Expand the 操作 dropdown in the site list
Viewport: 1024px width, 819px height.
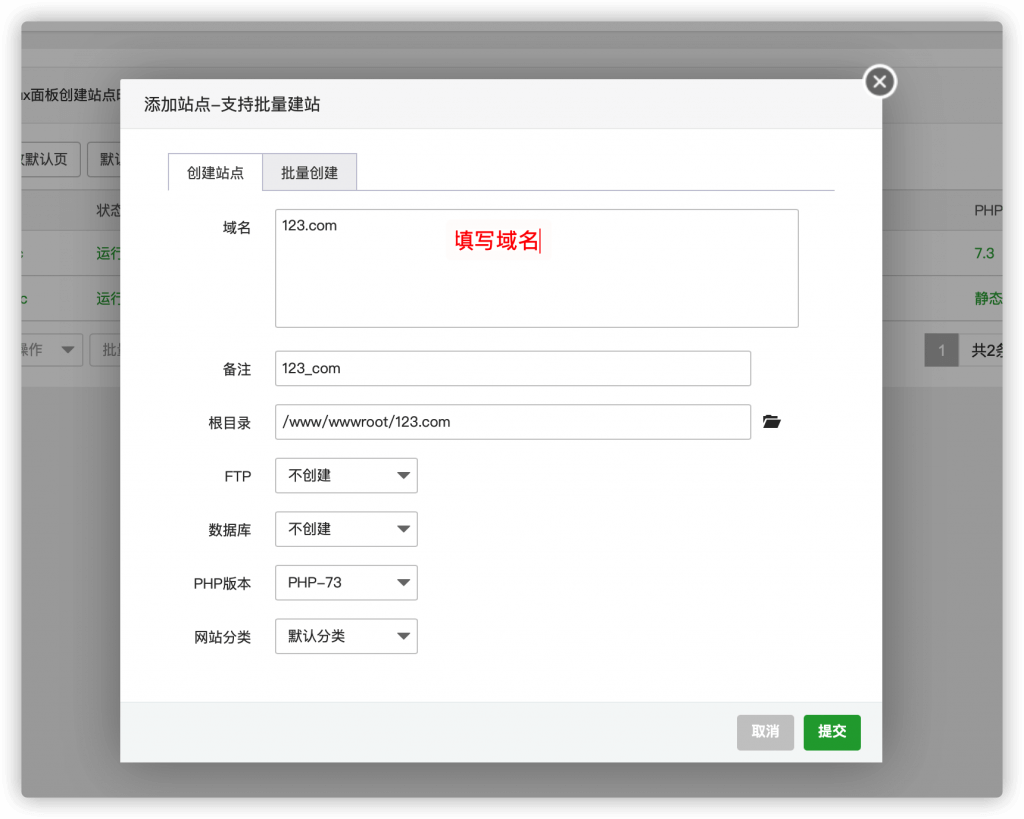pyautogui.click(x=51, y=350)
